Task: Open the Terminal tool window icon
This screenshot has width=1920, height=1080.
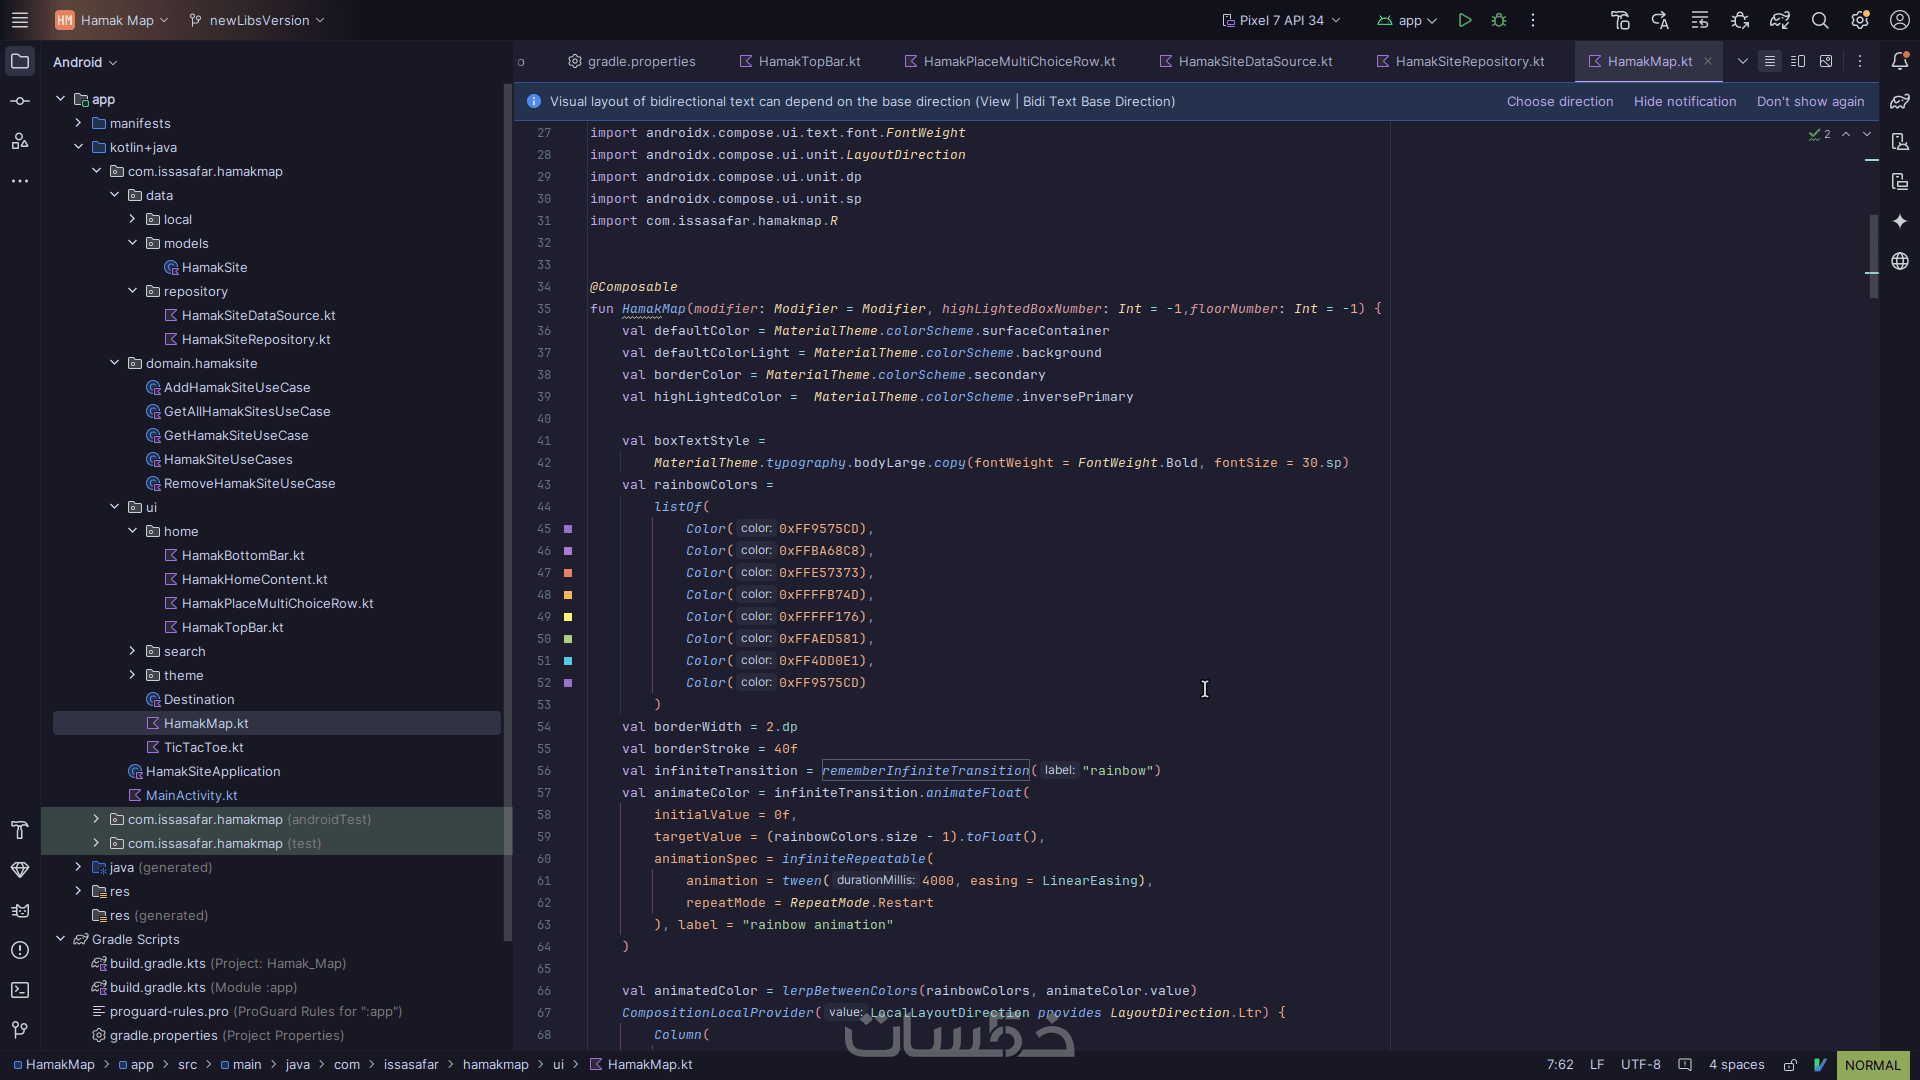Action: click(x=20, y=990)
